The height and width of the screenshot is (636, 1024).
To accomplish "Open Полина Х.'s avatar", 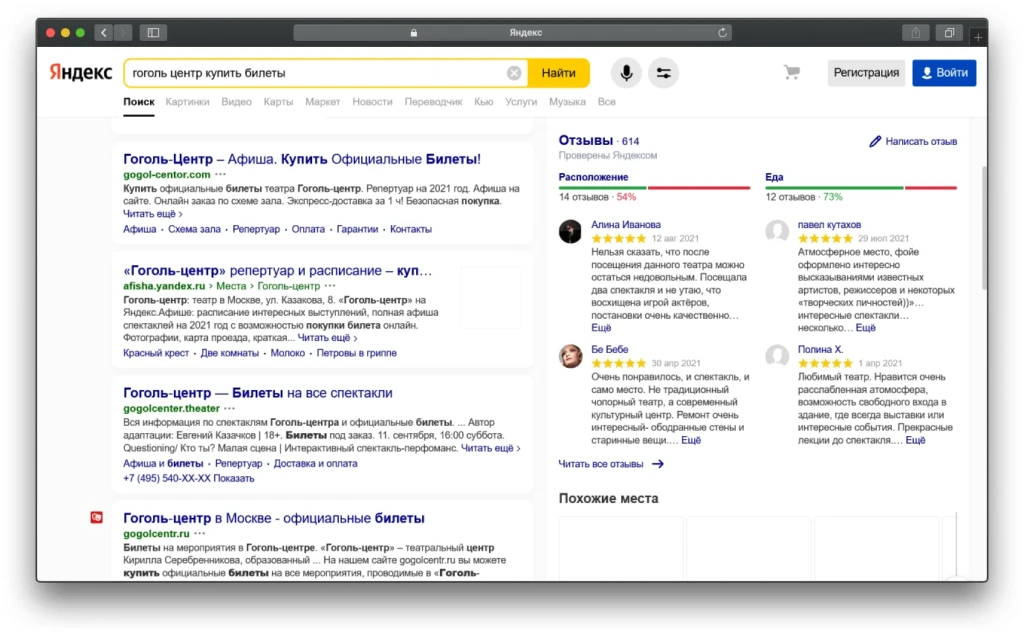I will coord(777,356).
